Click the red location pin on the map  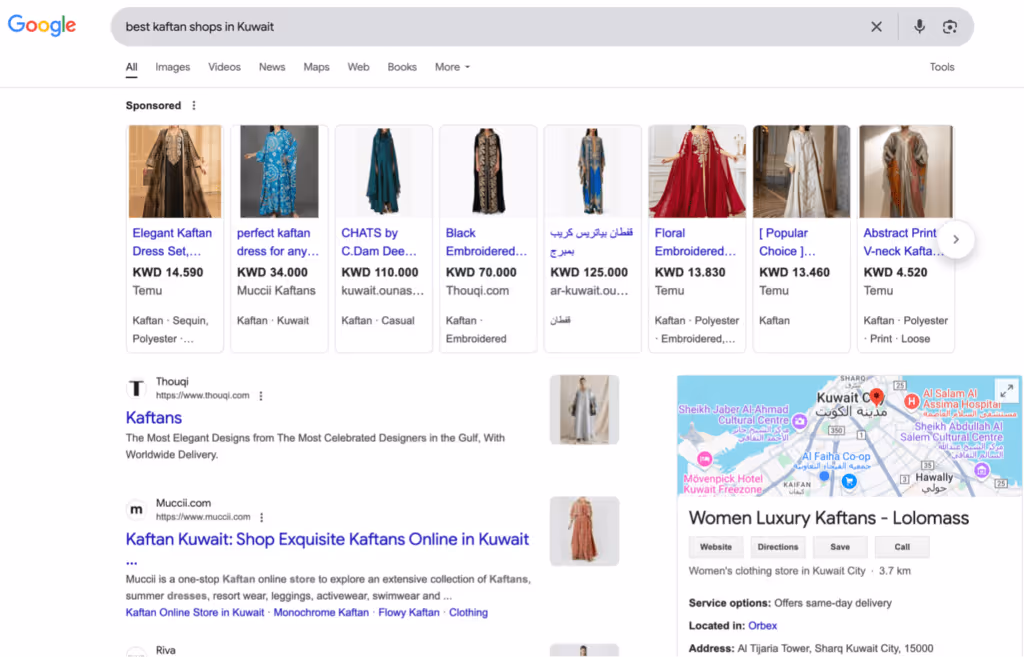click(876, 396)
